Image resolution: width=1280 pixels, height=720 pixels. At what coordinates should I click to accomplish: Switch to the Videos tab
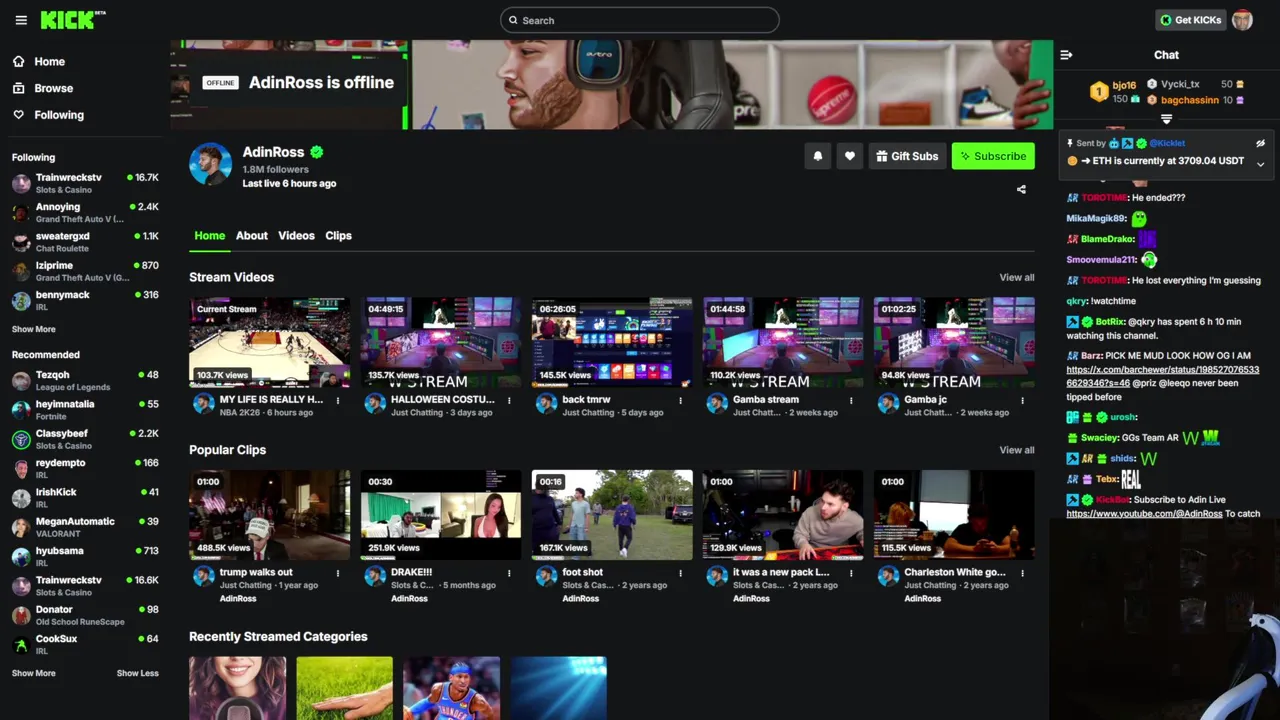pyautogui.click(x=296, y=236)
